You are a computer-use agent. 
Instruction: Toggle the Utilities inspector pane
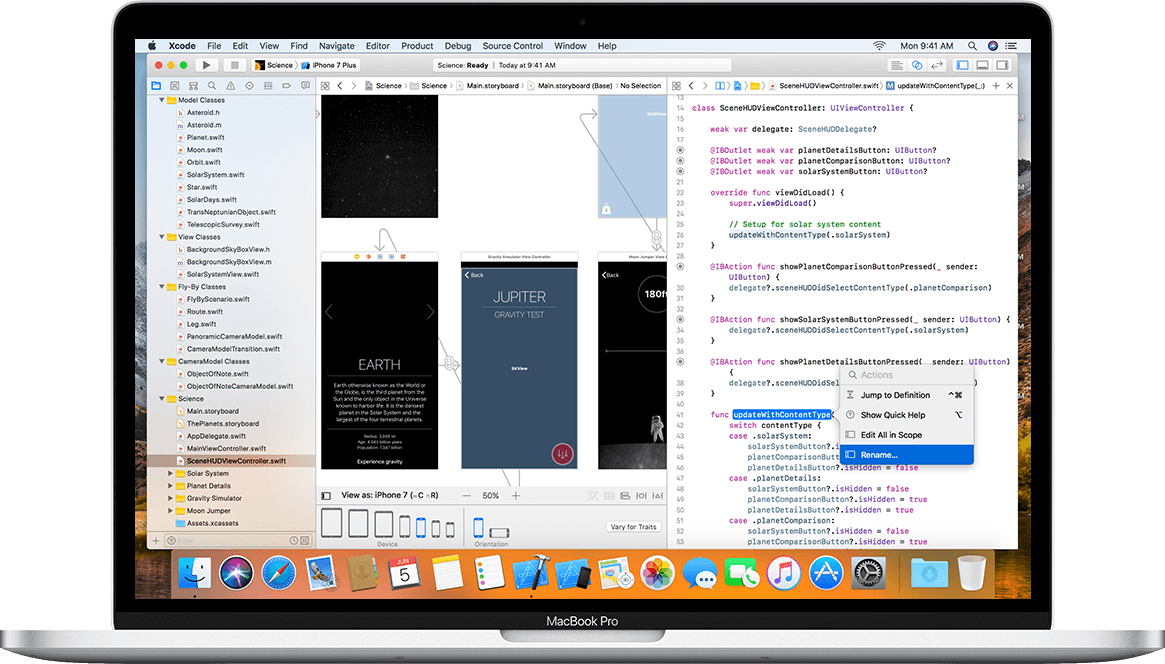click(1002, 65)
